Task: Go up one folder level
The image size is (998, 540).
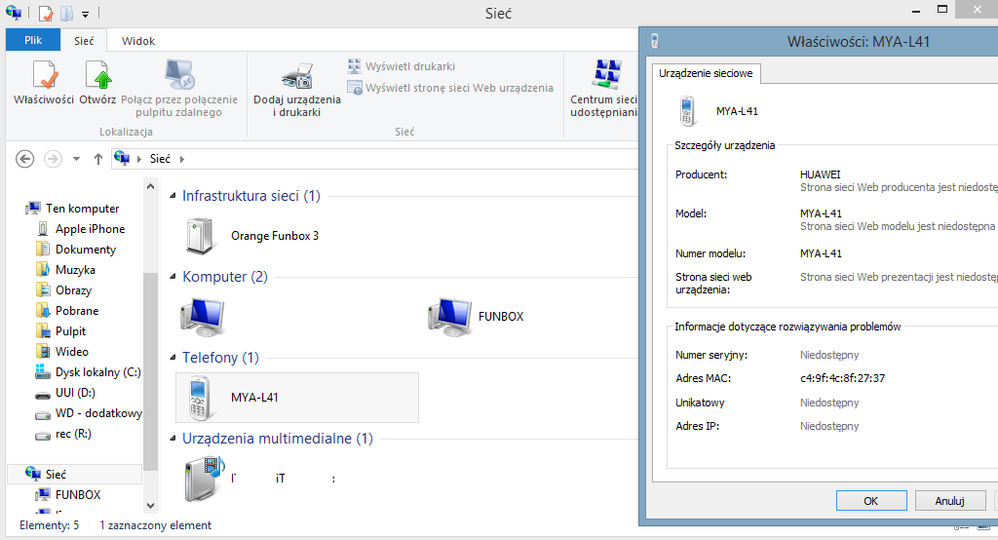Action: pyautogui.click(x=98, y=159)
